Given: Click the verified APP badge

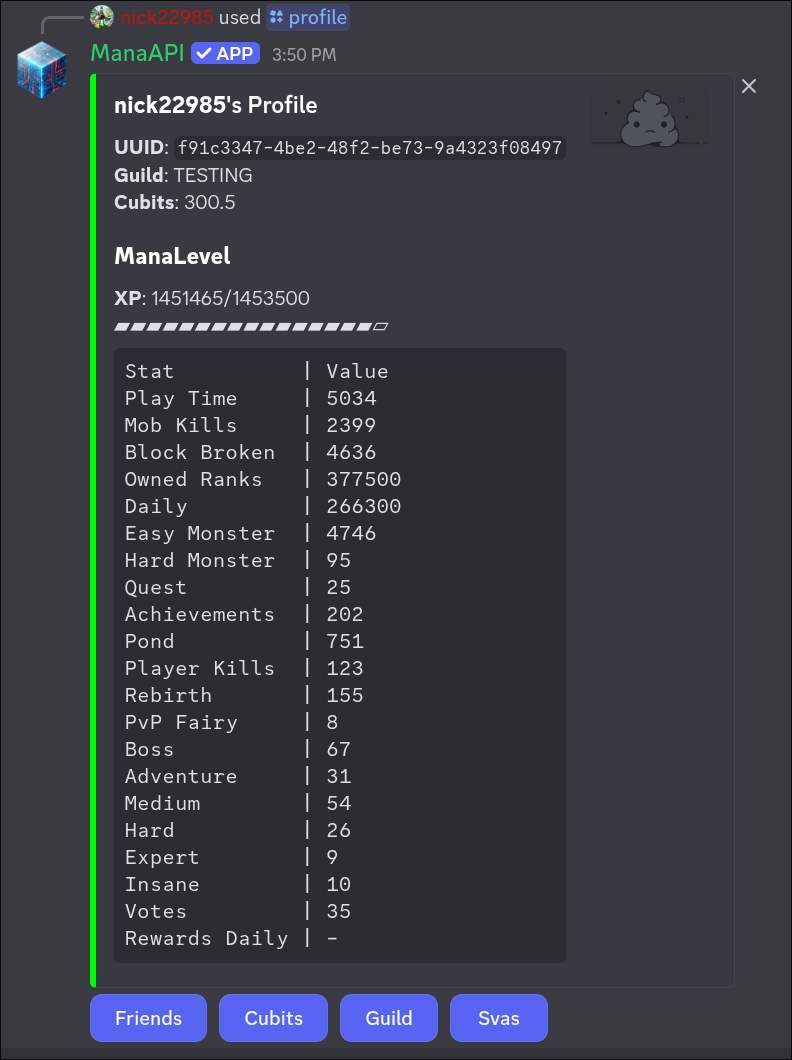Looking at the screenshot, I should 225,54.
